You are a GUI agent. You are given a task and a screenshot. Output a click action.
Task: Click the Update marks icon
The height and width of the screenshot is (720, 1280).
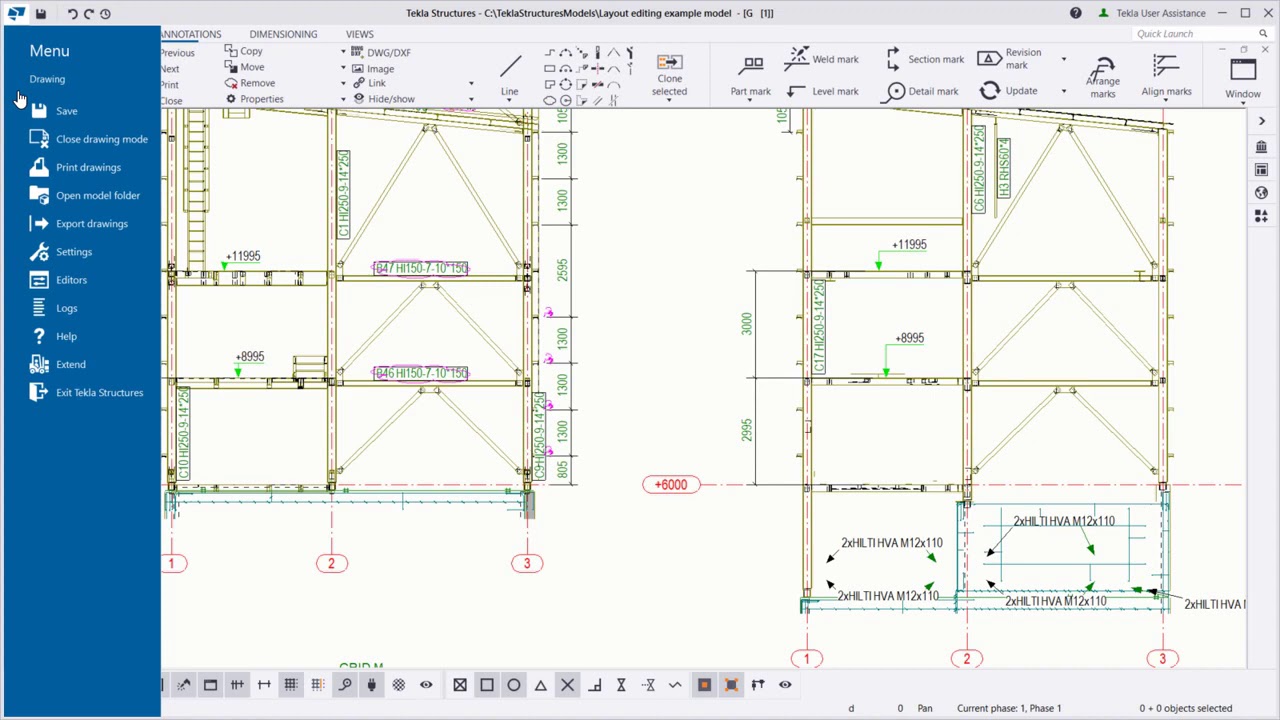click(989, 91)
